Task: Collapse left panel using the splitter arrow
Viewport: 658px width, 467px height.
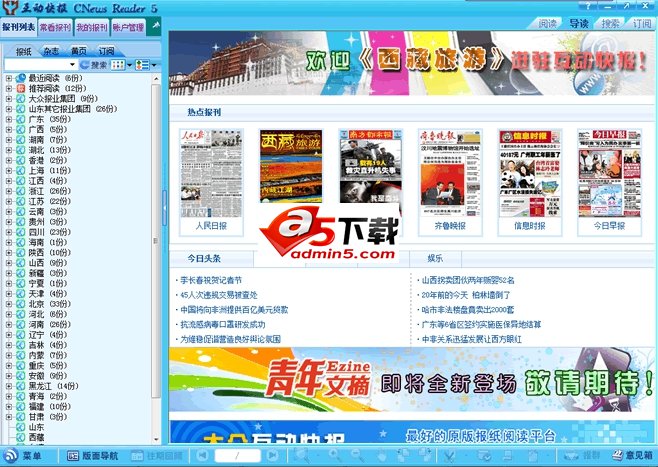Action: click(164, 207)
